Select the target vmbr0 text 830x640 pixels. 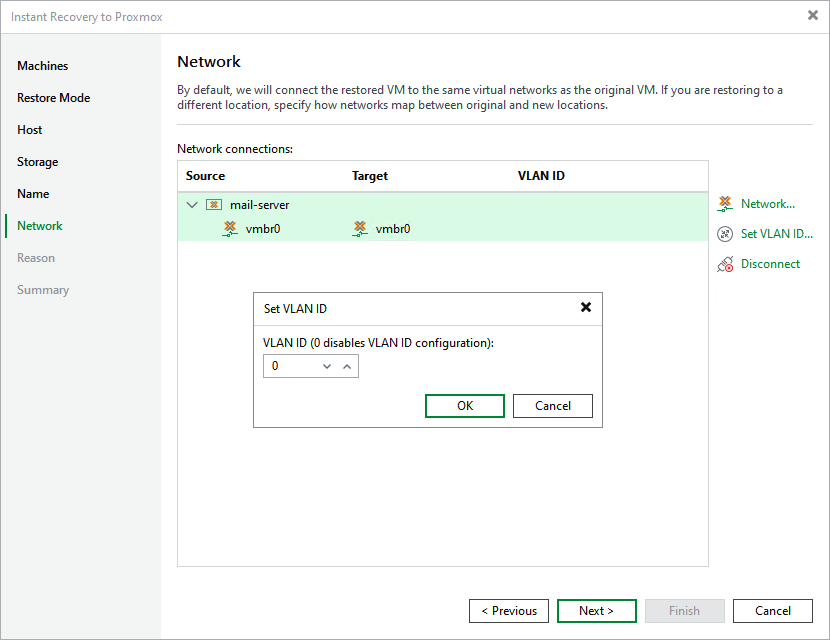coord(393,229)
